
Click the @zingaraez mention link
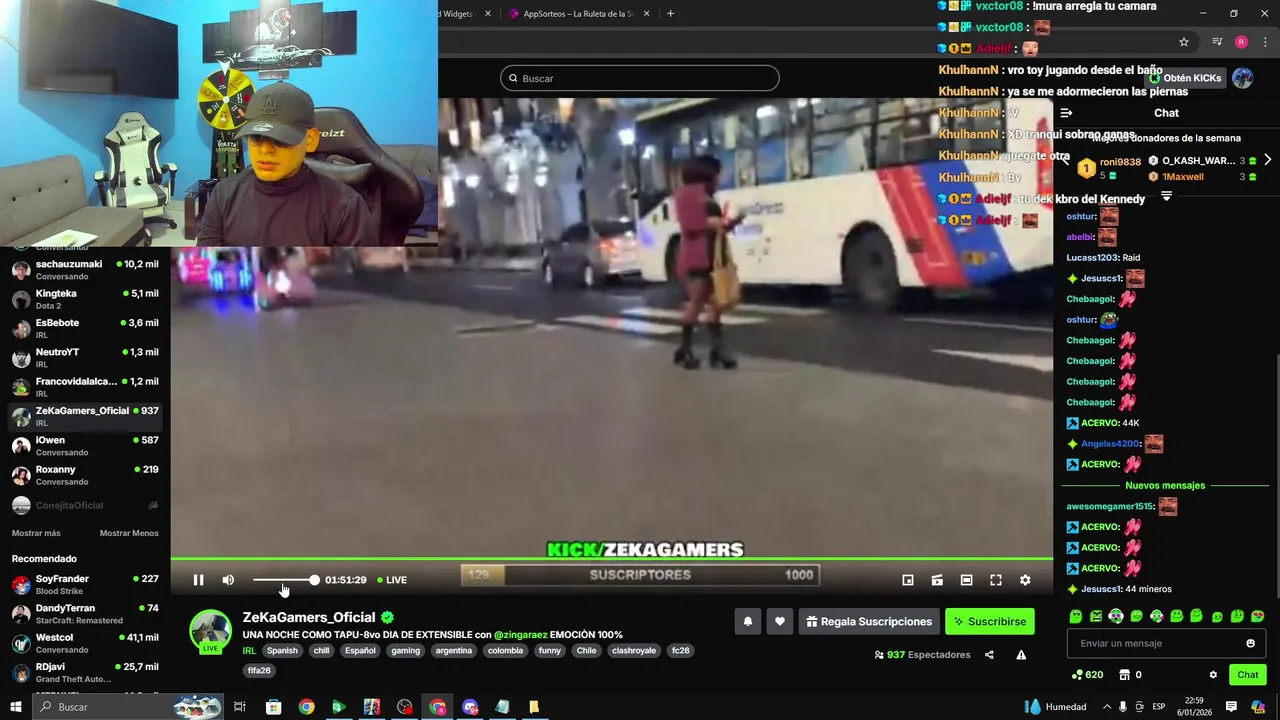tap(520, 635)
